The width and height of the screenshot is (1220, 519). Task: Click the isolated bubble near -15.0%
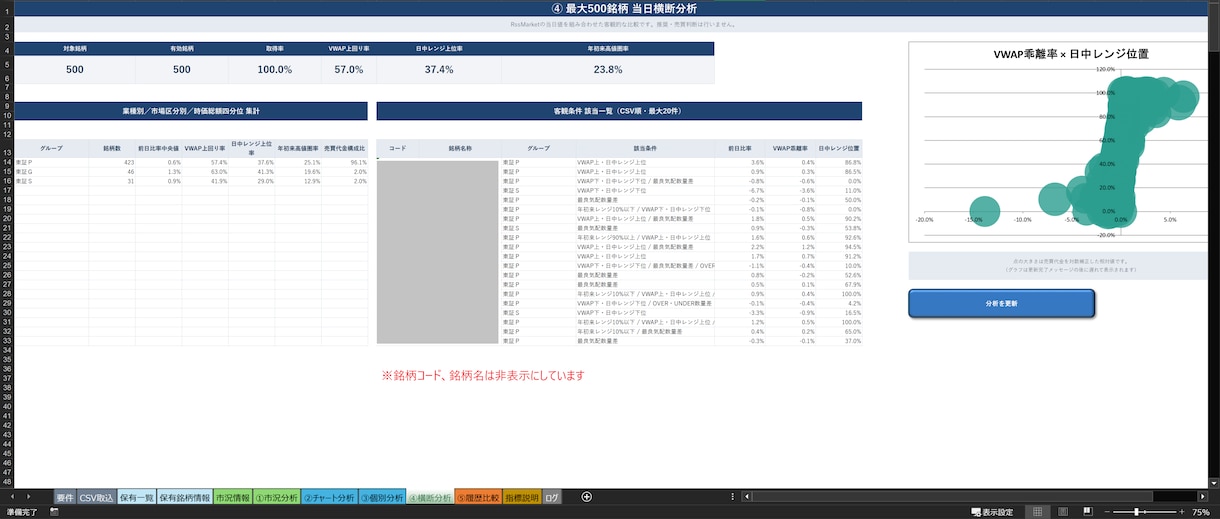tap(983, 211)
